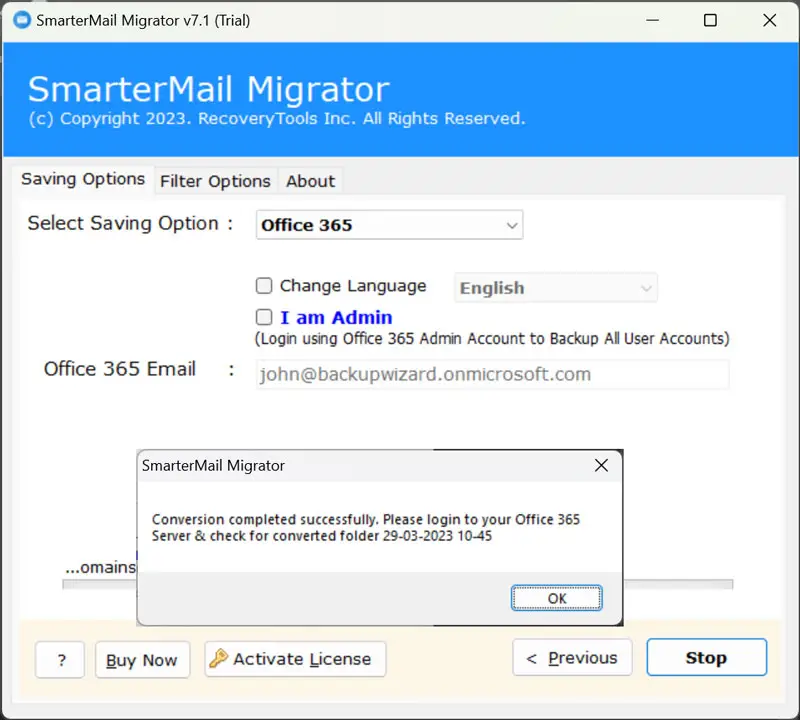The width and height of the screenshot is (800, 720).
Task: Go to the About tab
Action: point(310,181)
